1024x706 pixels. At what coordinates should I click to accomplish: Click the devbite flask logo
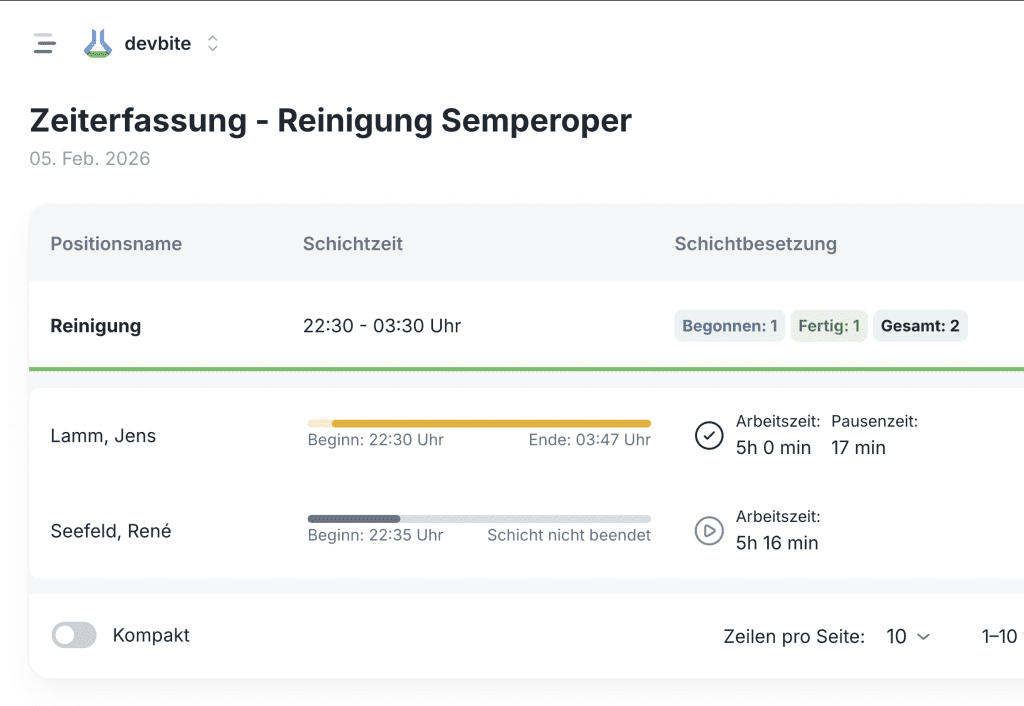pyautogui.click(x=97, y=44)
